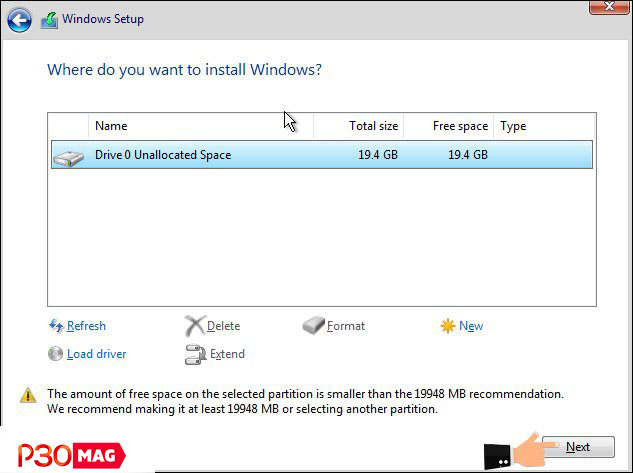Click the Format drive icon

pyautogui.click(x=313, y=325)
